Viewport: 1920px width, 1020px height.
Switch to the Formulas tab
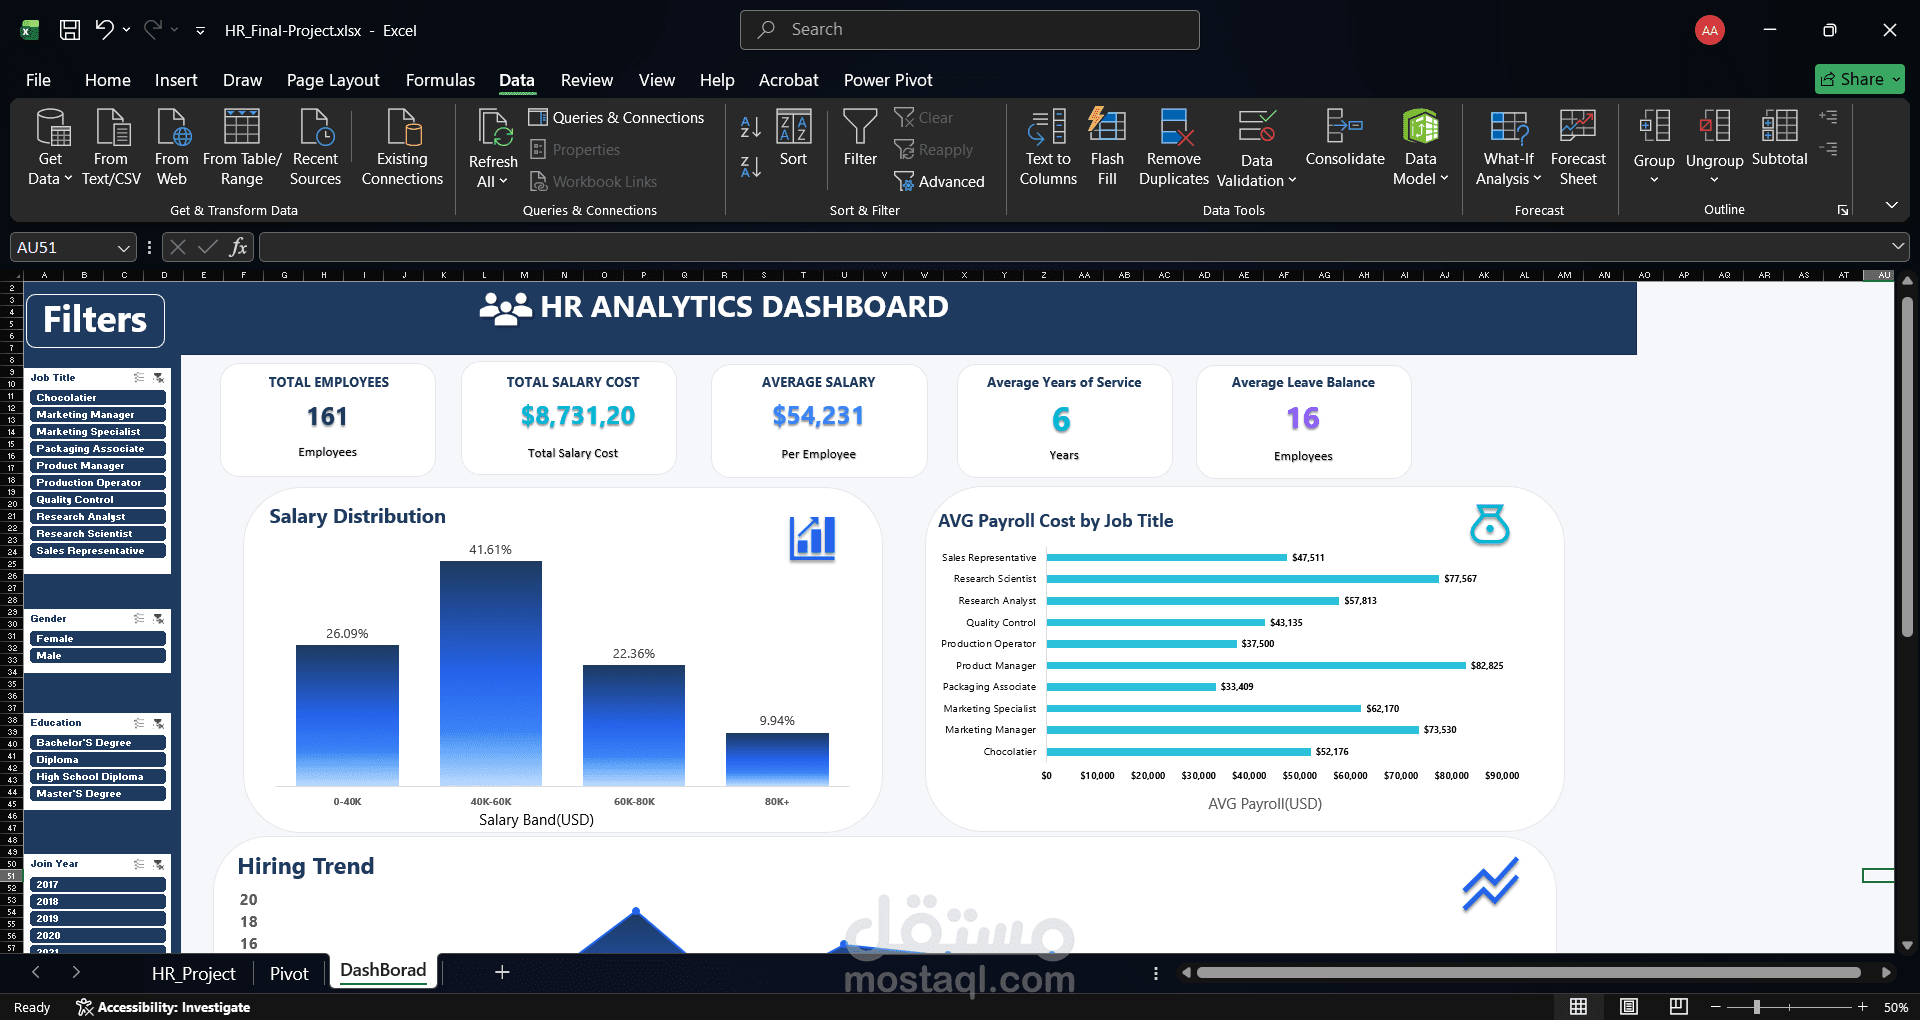pos(440,80)
